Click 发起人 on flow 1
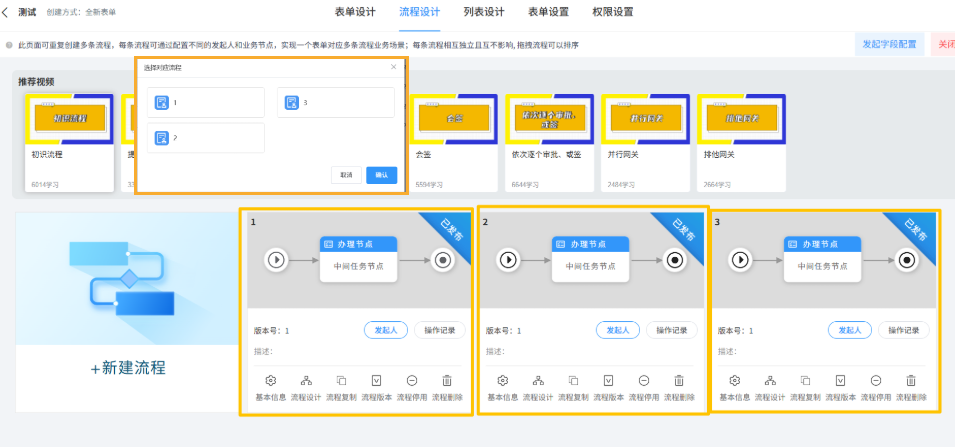 pos(386,330)
